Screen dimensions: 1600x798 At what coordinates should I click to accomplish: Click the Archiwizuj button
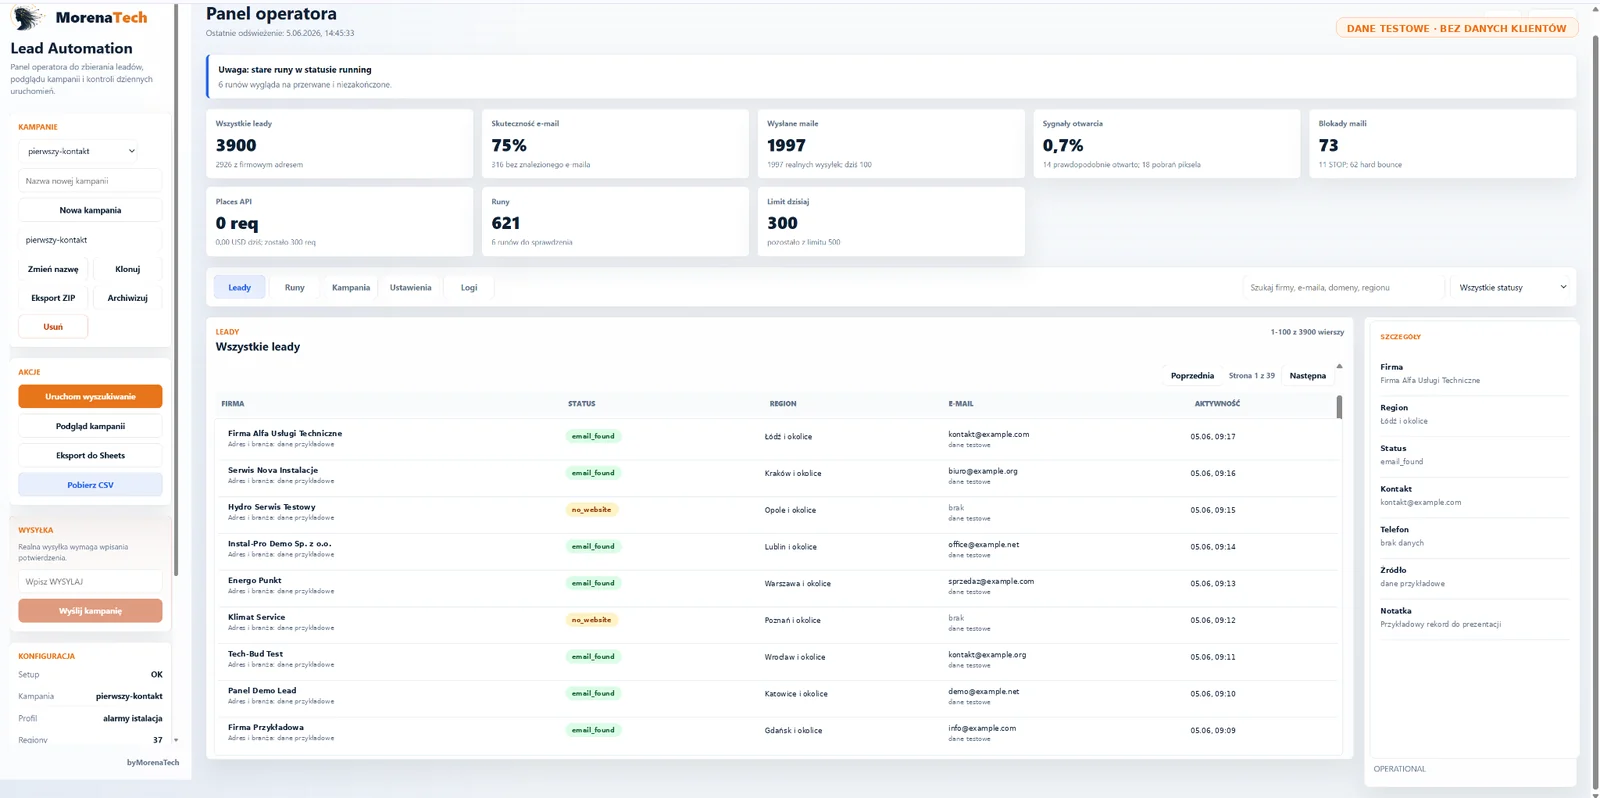click(x=128, y=298)
